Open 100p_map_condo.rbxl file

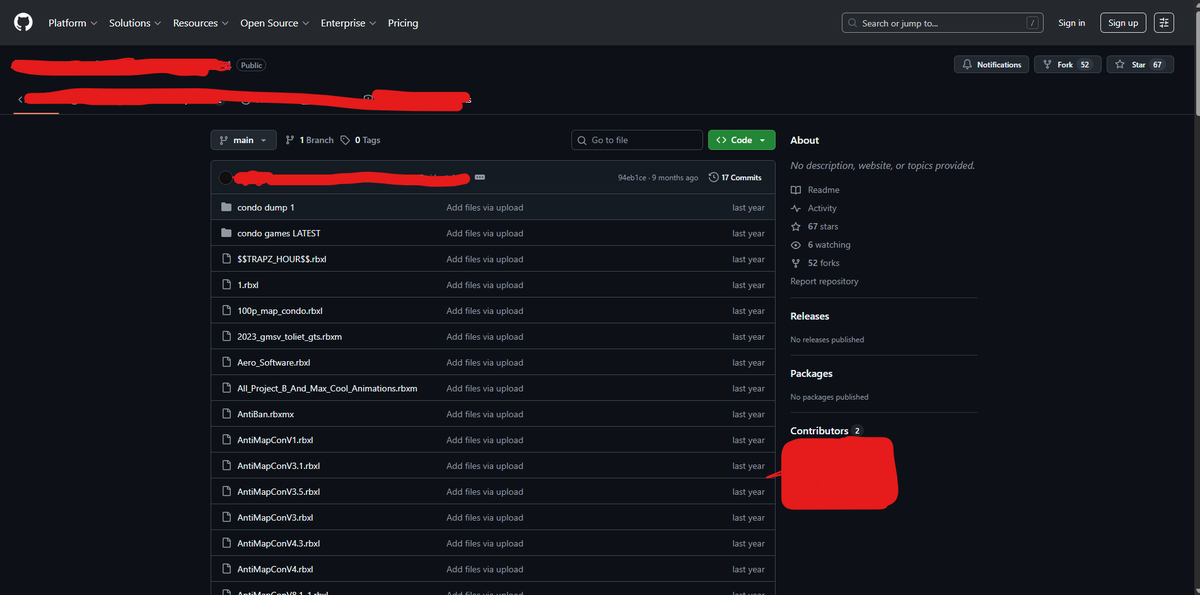coord(280,311)
